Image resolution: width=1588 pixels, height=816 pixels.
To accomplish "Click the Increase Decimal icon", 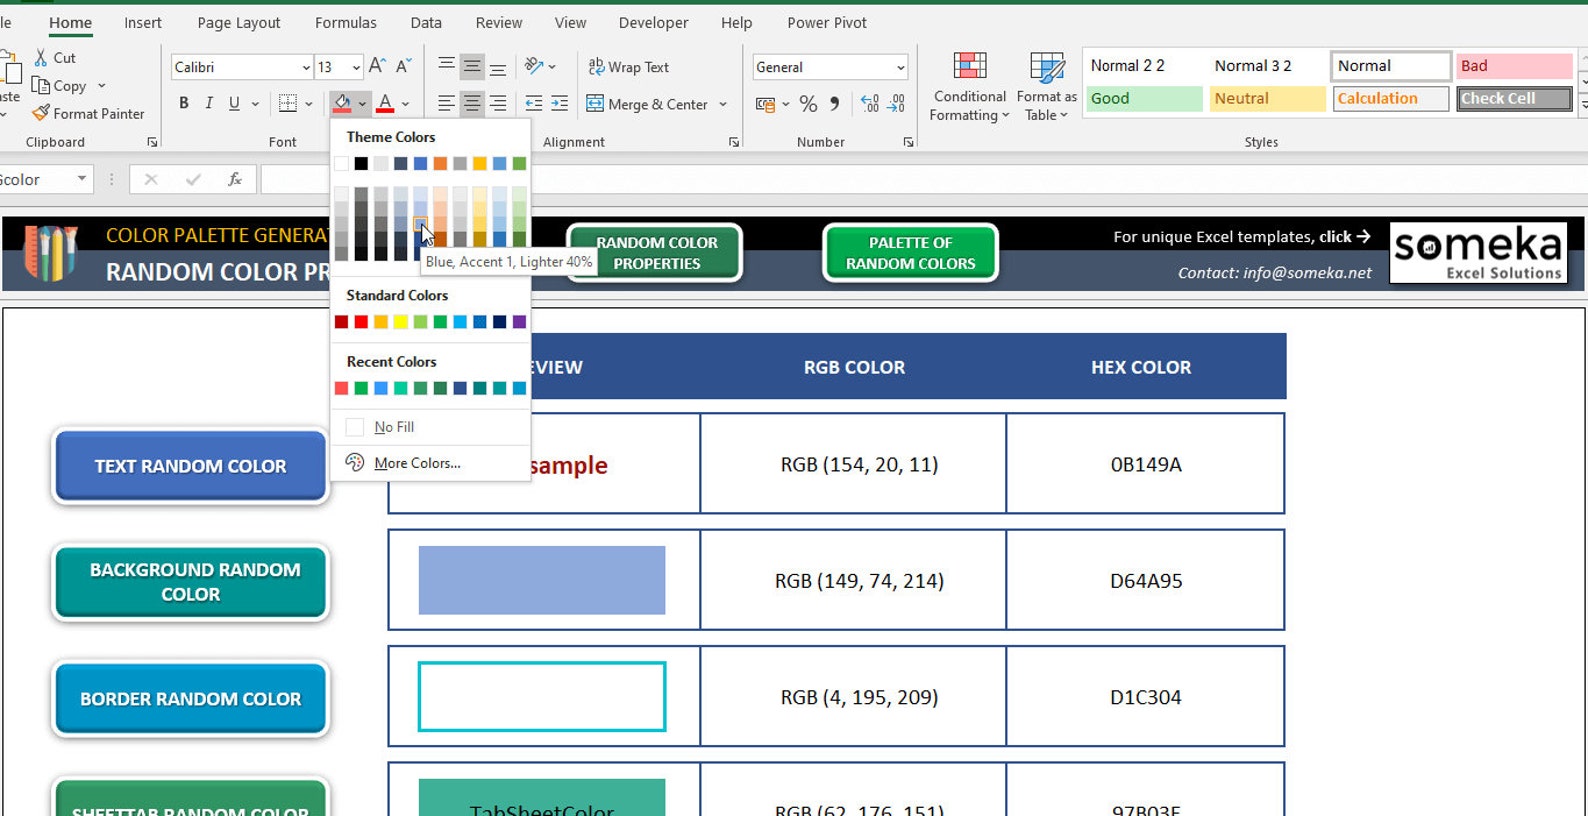I will [870, 103].
